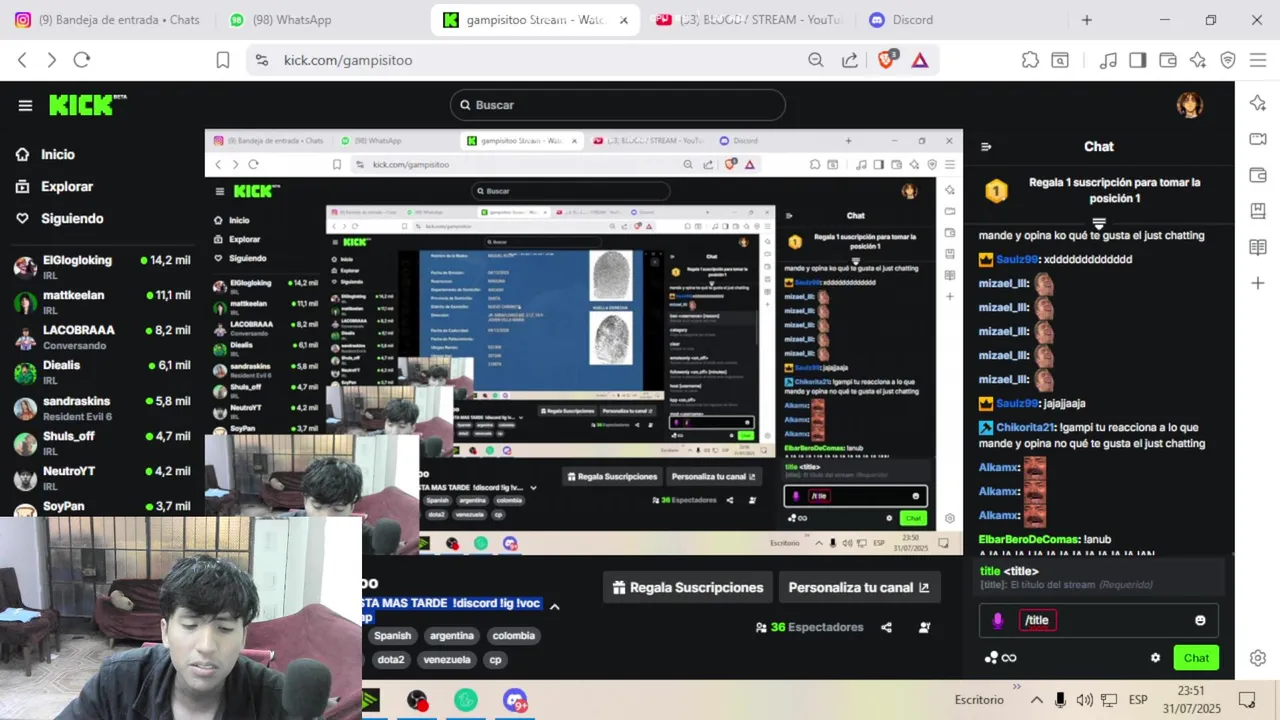Open sandraskins channel
This screenshot has height=720, width=1280.
coord(102,407)
